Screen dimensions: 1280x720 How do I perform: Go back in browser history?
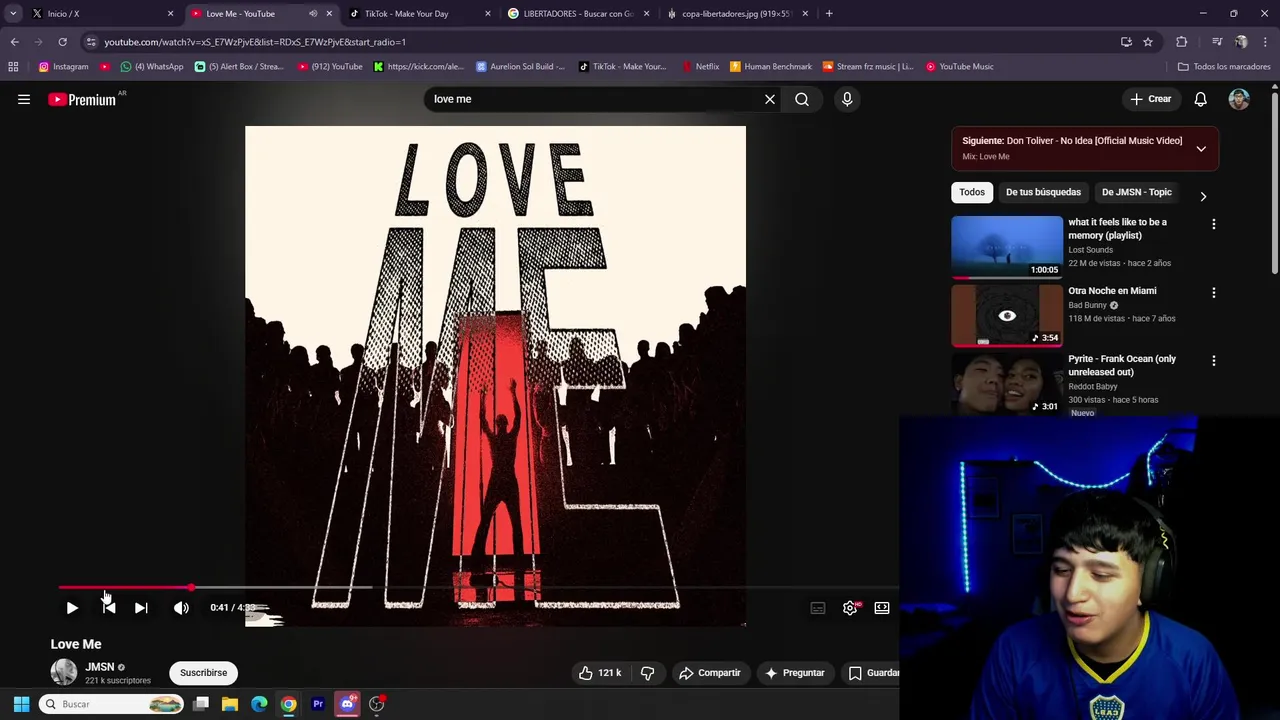pos(14,42)
